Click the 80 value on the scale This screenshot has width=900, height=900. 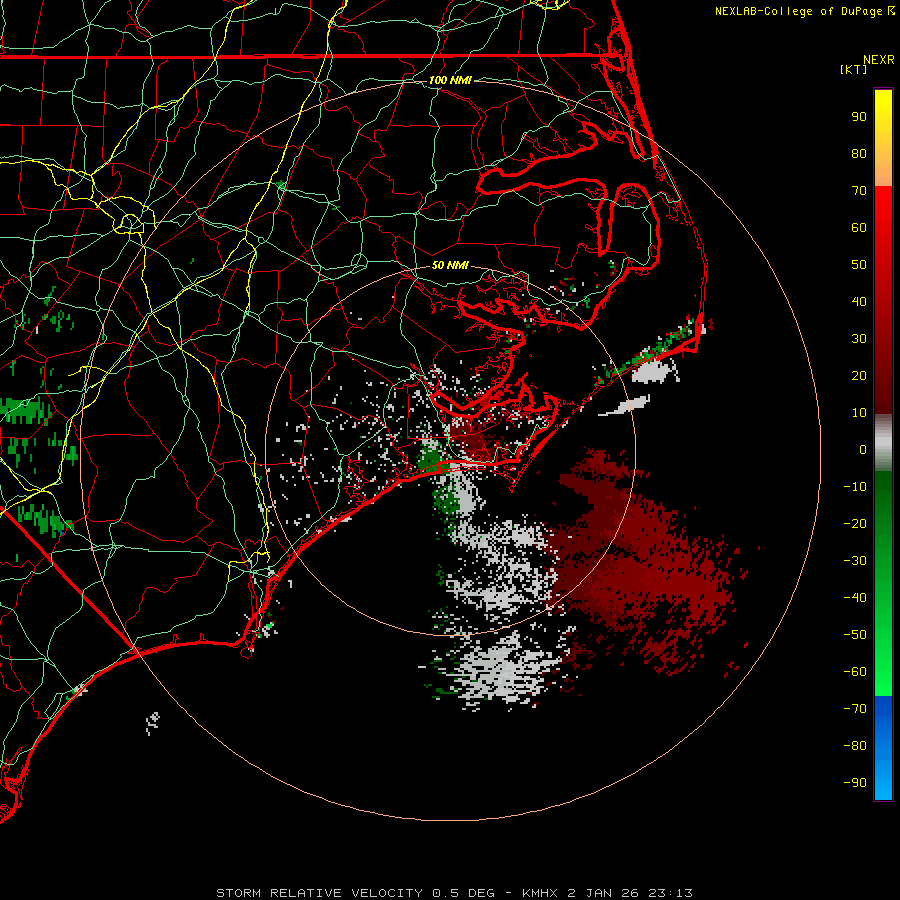859,153
